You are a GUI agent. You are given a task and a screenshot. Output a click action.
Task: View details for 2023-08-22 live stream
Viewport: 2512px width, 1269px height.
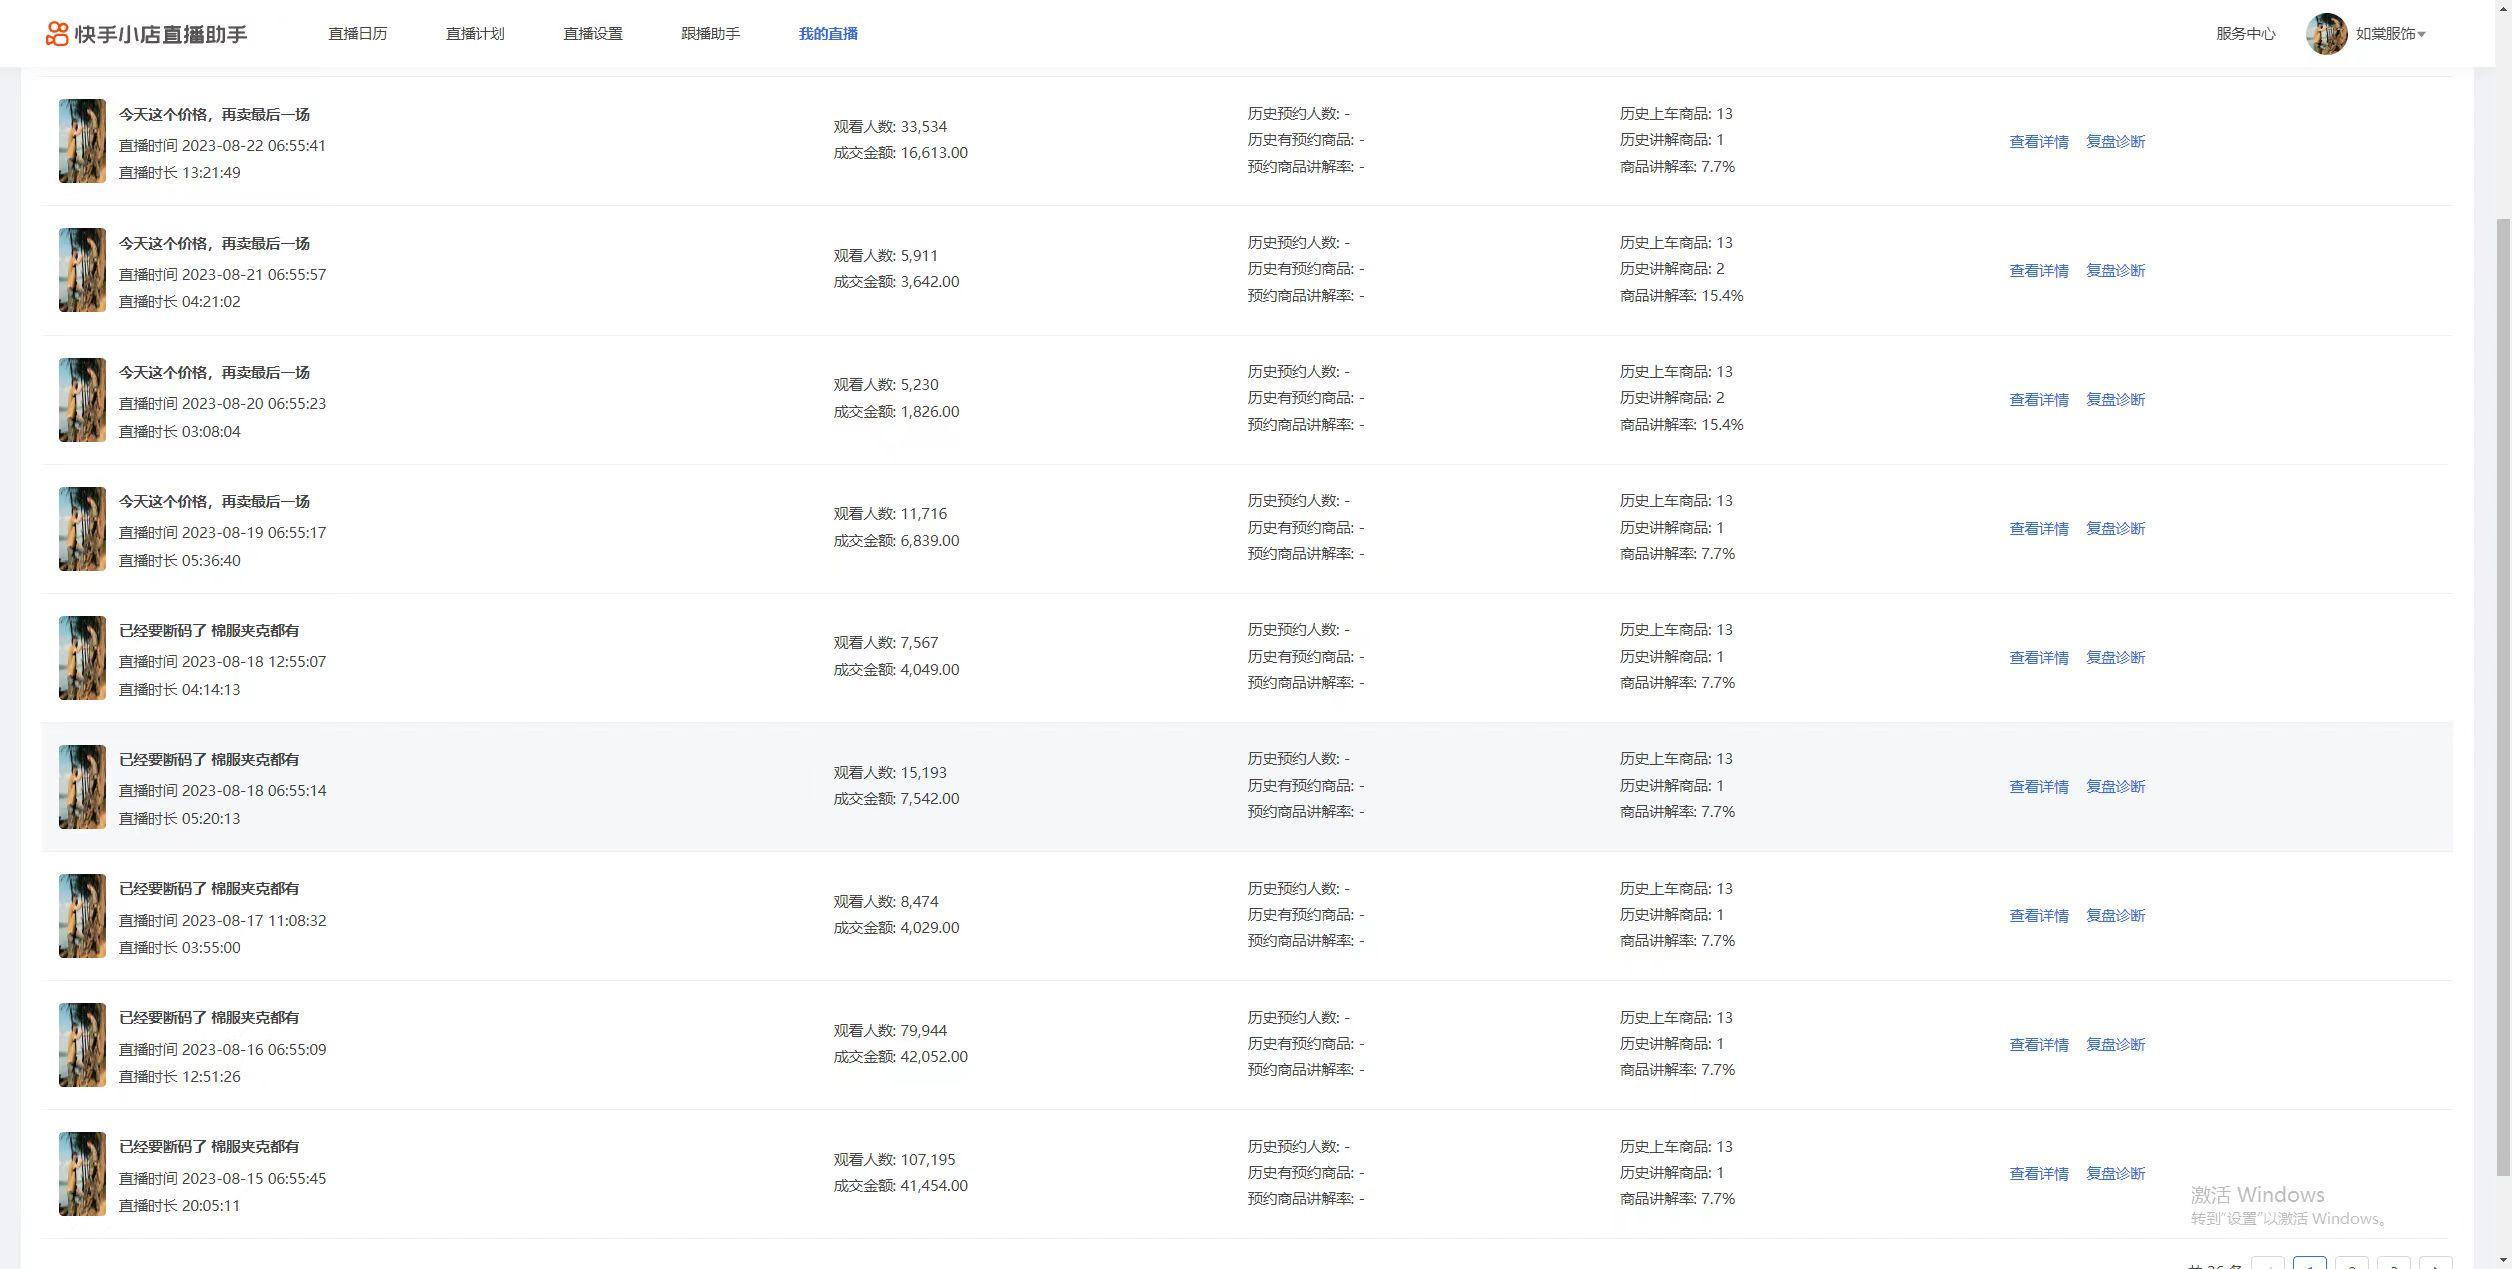point(2038,142)
